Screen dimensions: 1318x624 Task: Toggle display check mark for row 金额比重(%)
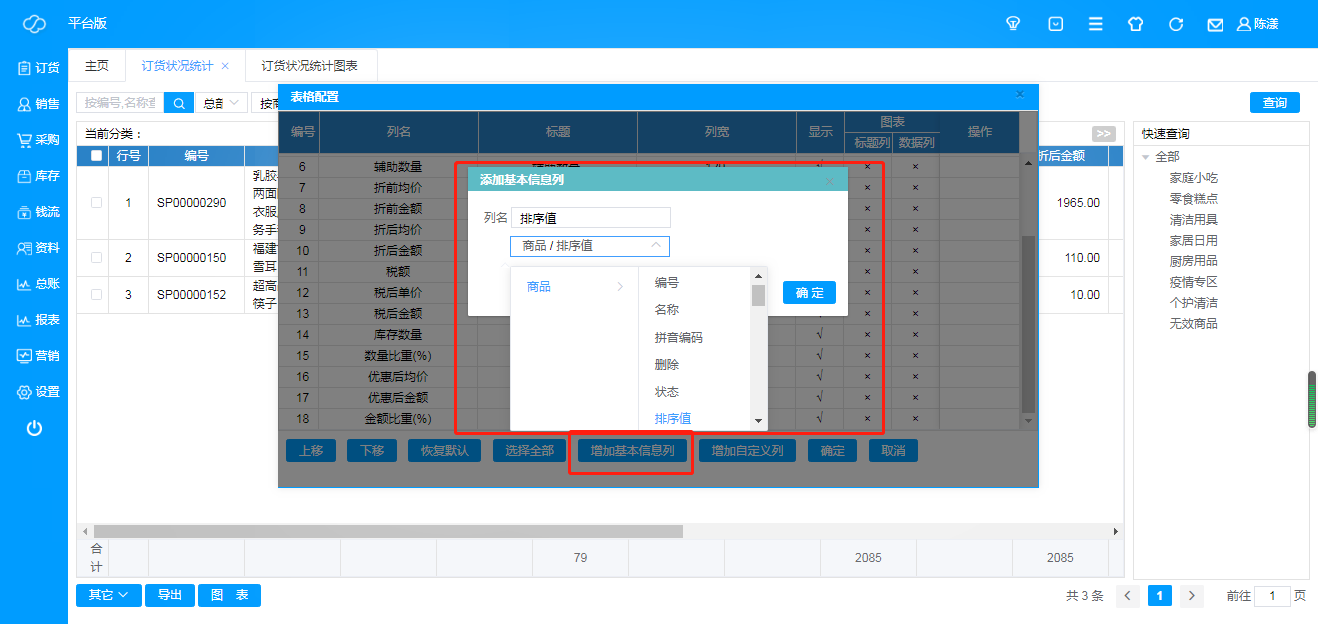(x=820, y=418)
